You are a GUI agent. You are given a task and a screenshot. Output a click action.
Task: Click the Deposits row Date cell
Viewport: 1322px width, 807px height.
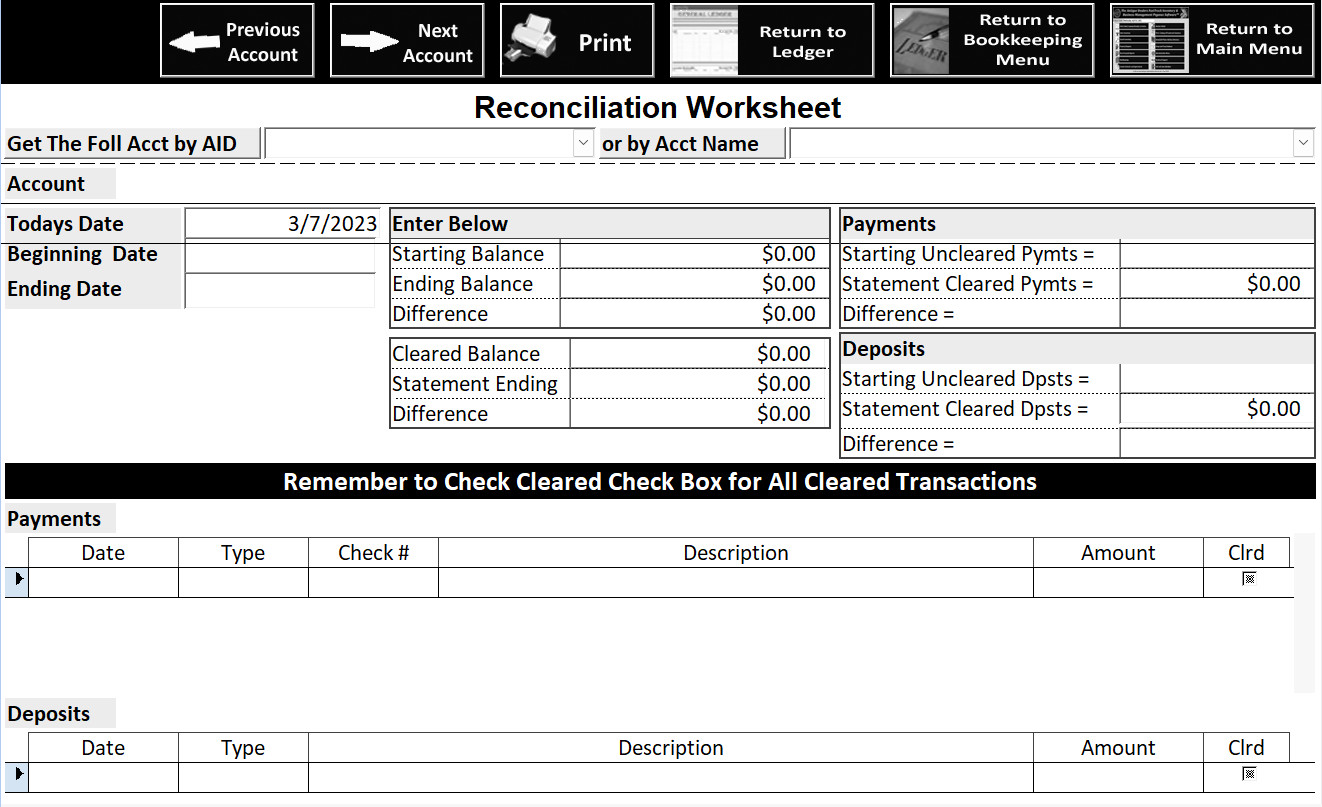coord(104,777)
